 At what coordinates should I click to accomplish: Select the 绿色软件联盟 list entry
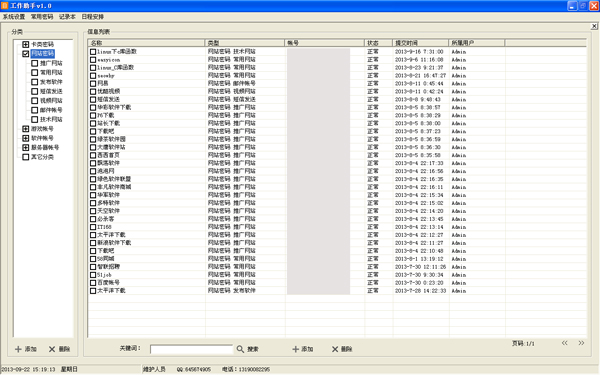pos(114,179)
